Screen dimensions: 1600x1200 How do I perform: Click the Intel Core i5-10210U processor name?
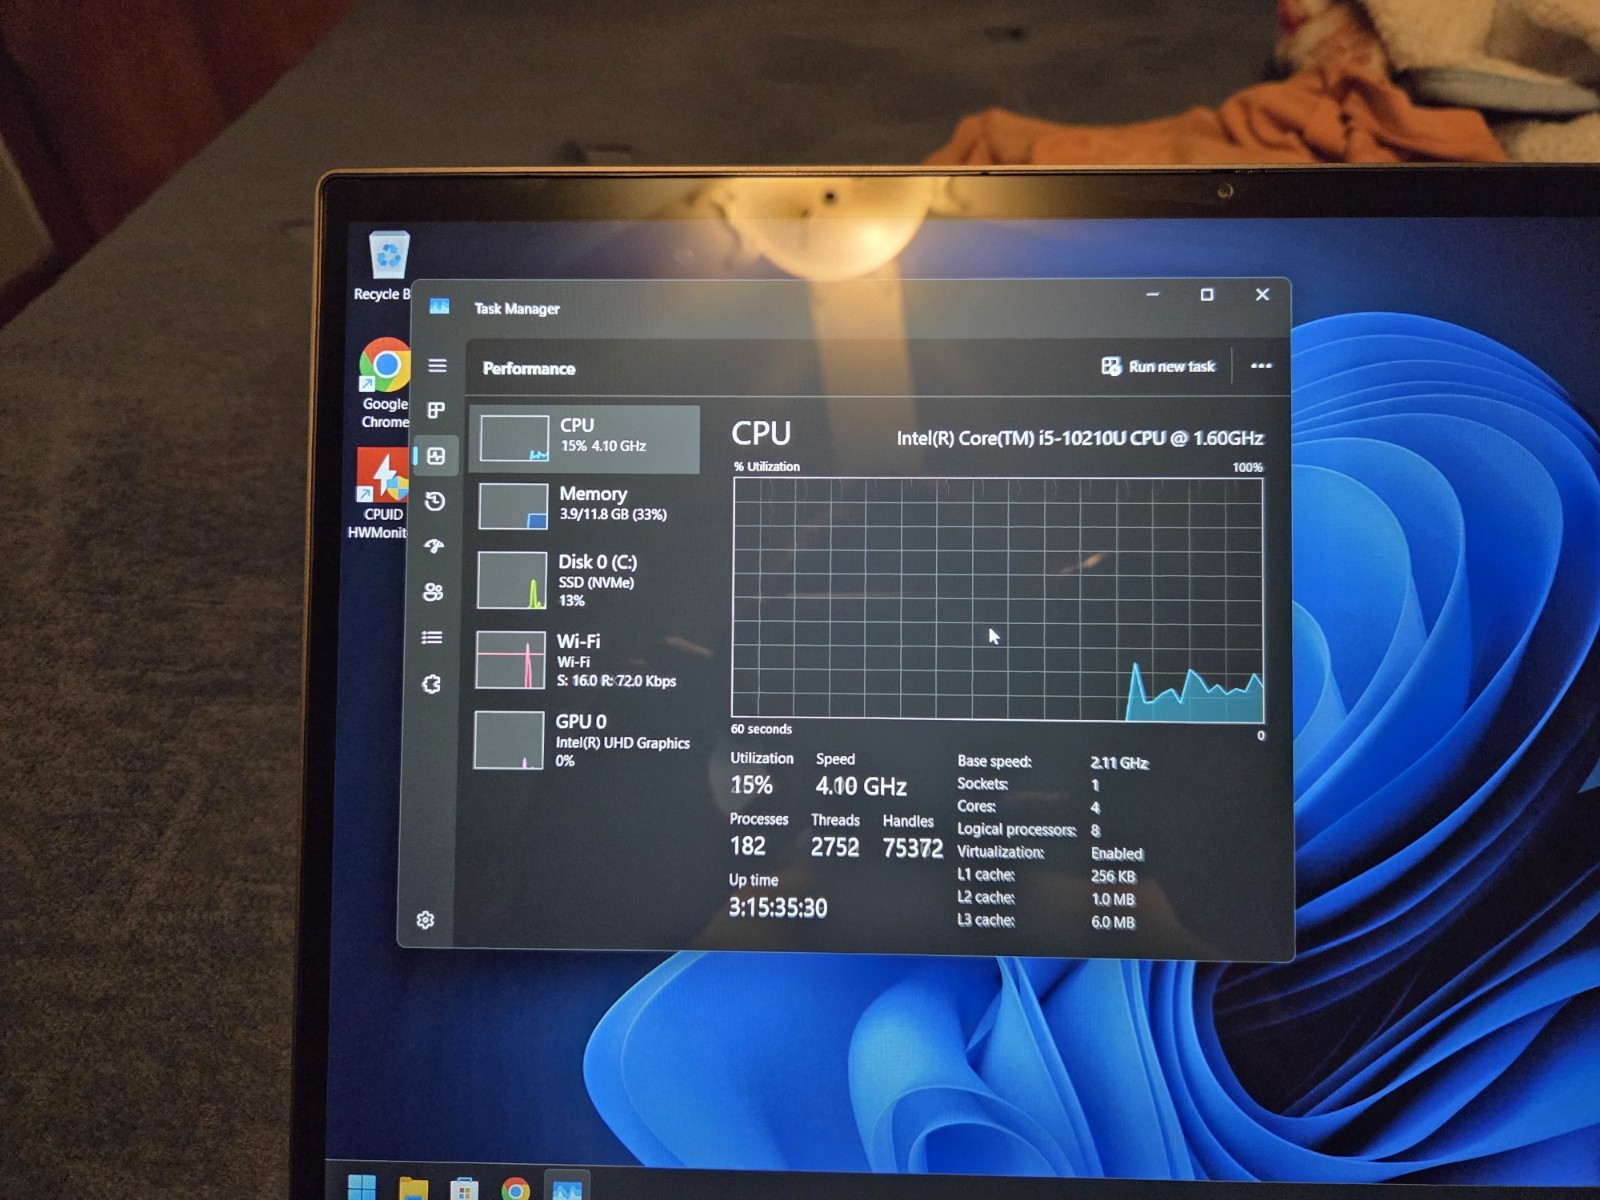pos(1080,438)
